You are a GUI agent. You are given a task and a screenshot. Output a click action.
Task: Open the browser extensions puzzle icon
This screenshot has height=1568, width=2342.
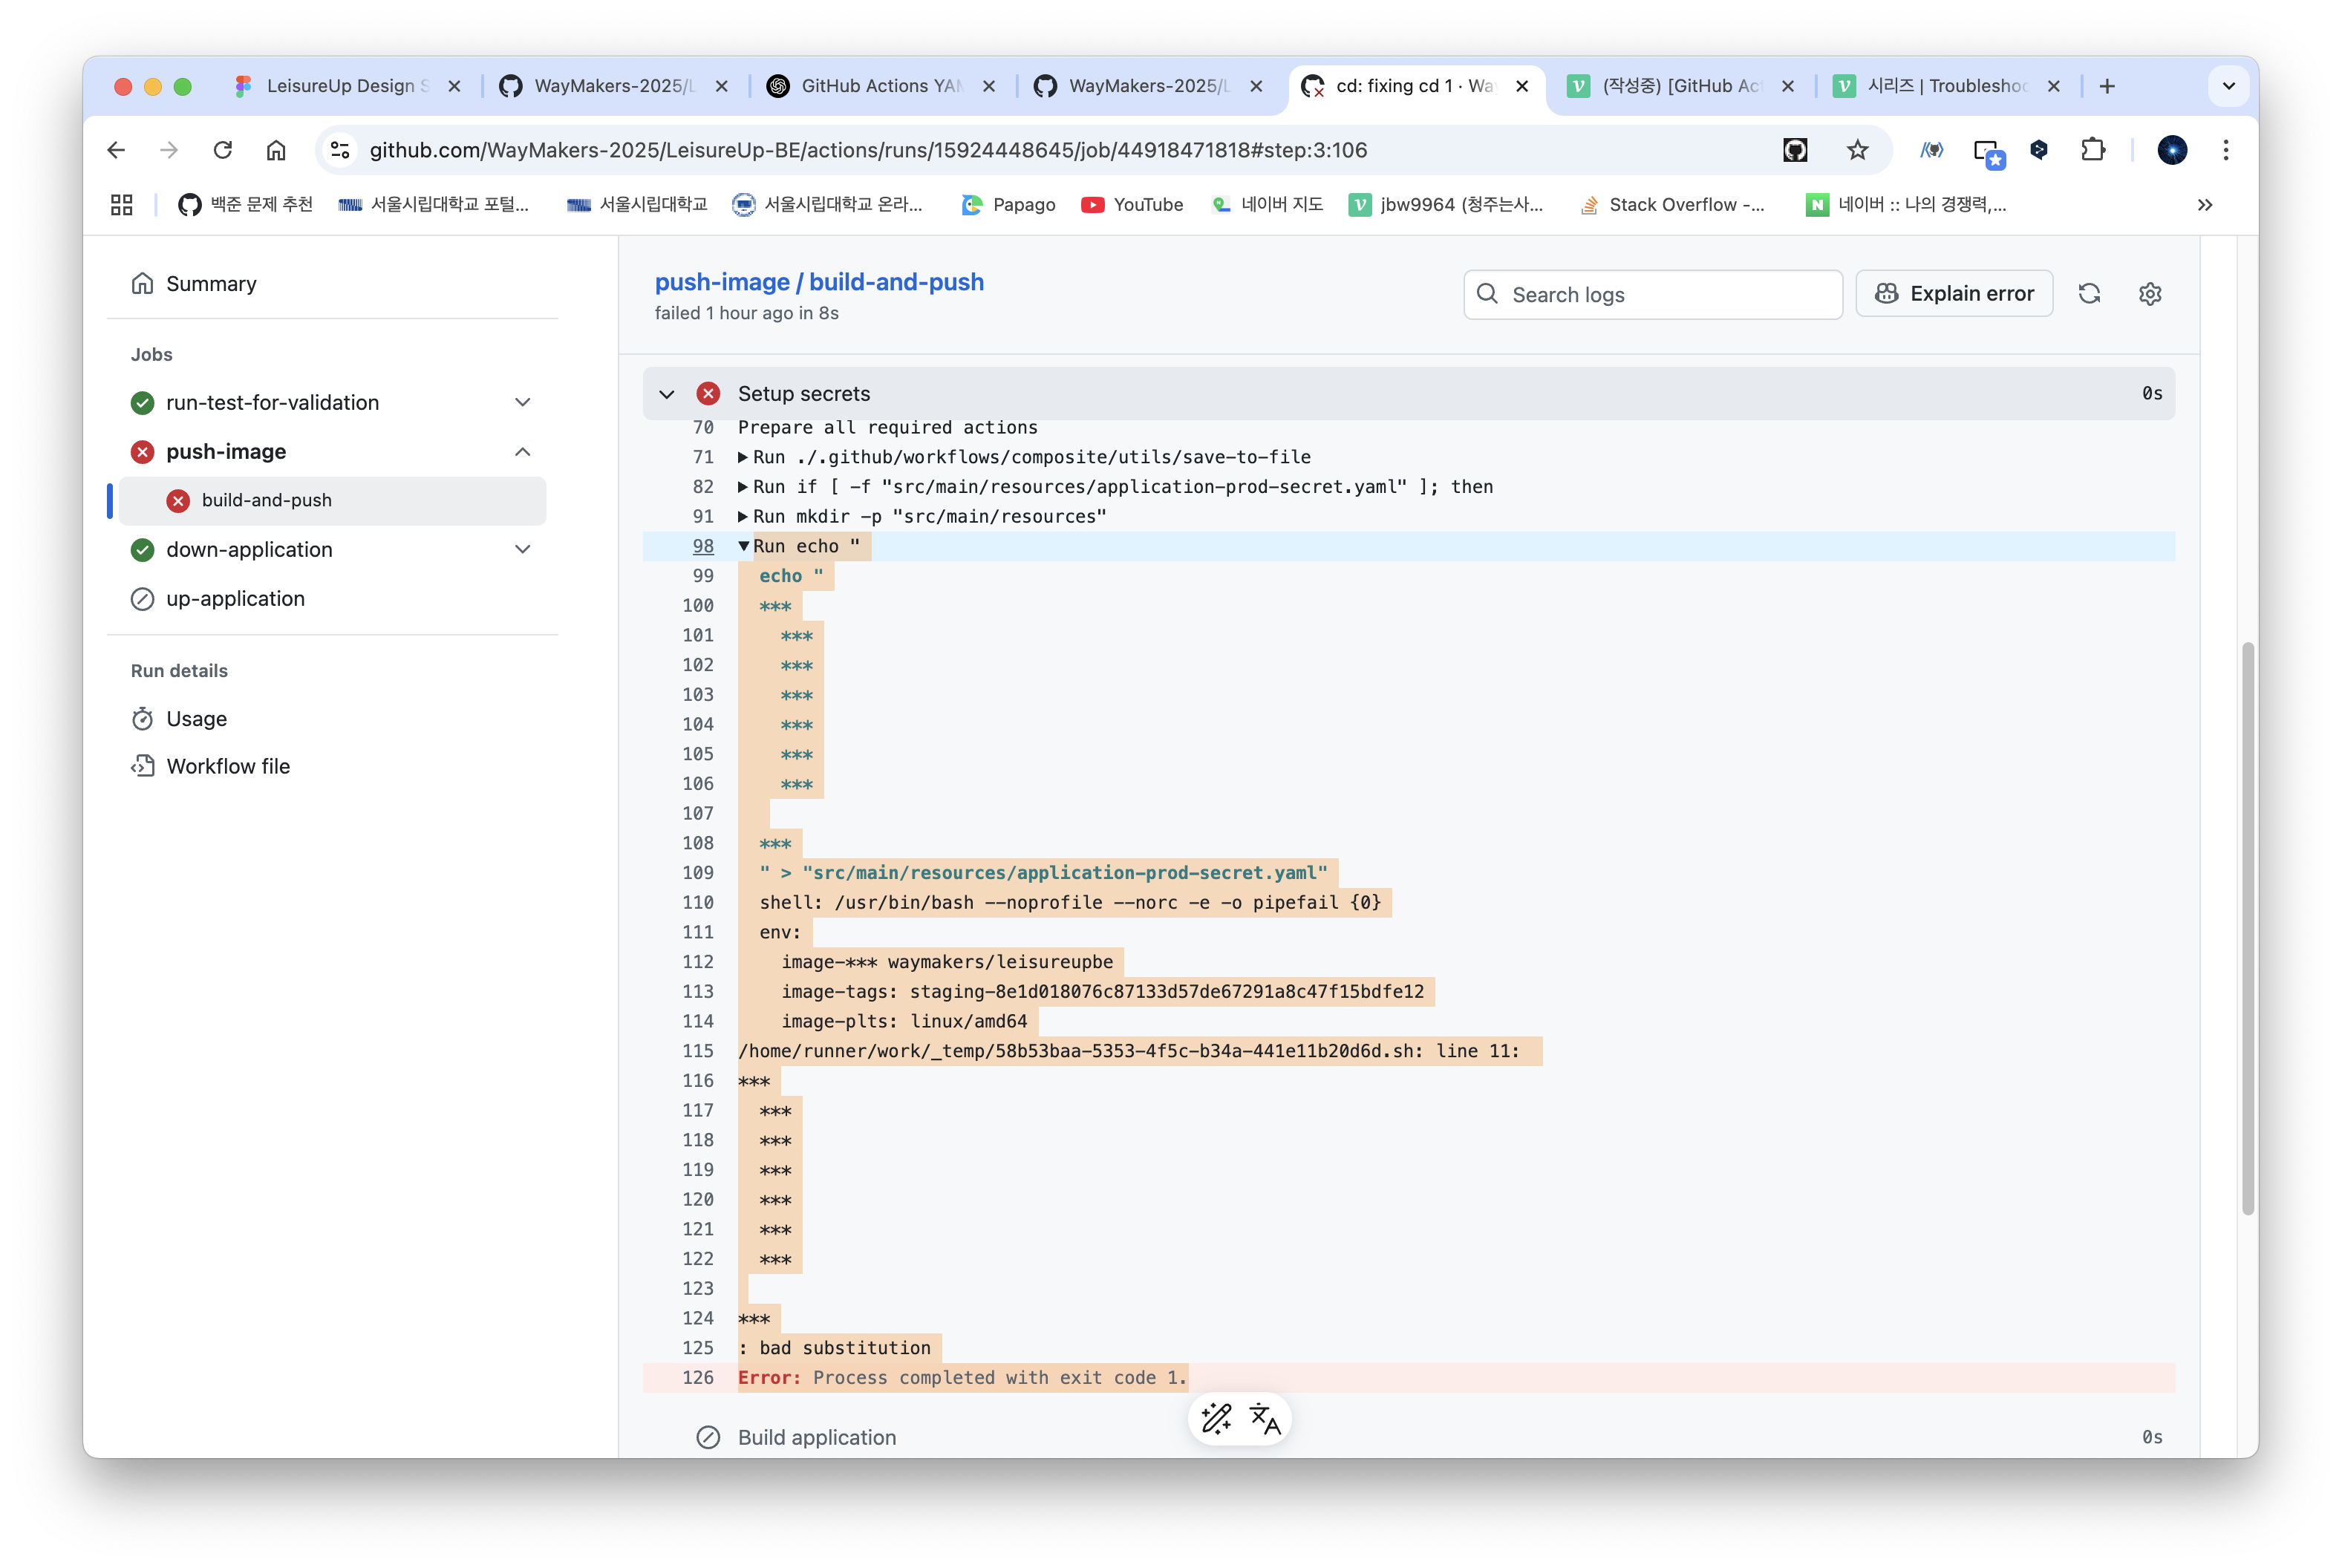click(2092, 150)
